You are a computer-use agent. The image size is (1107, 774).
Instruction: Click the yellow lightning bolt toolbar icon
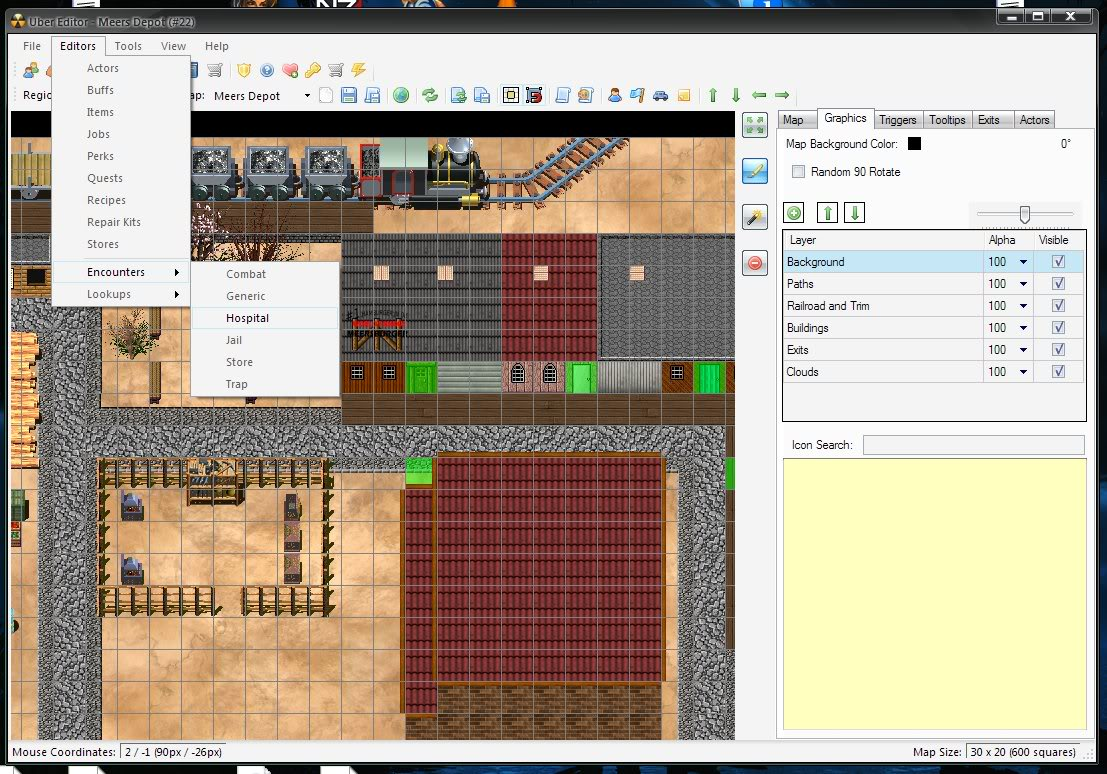[358, 70]
